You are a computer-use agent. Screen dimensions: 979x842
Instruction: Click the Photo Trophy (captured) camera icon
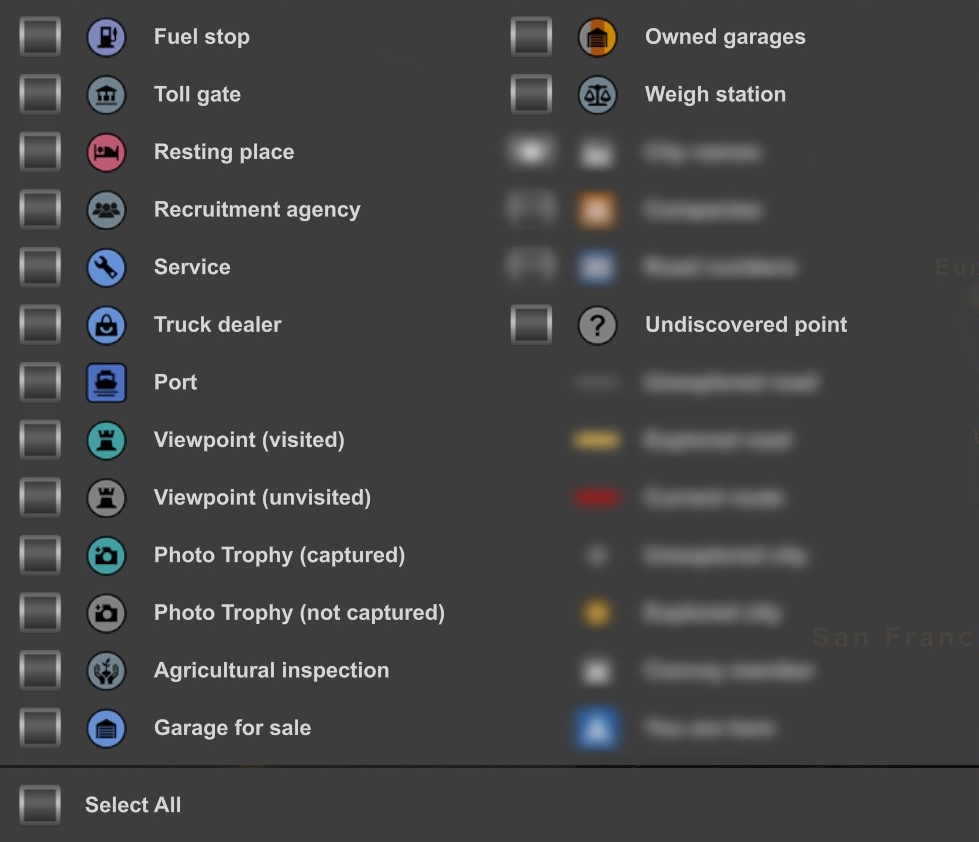[x=106, y=556]
